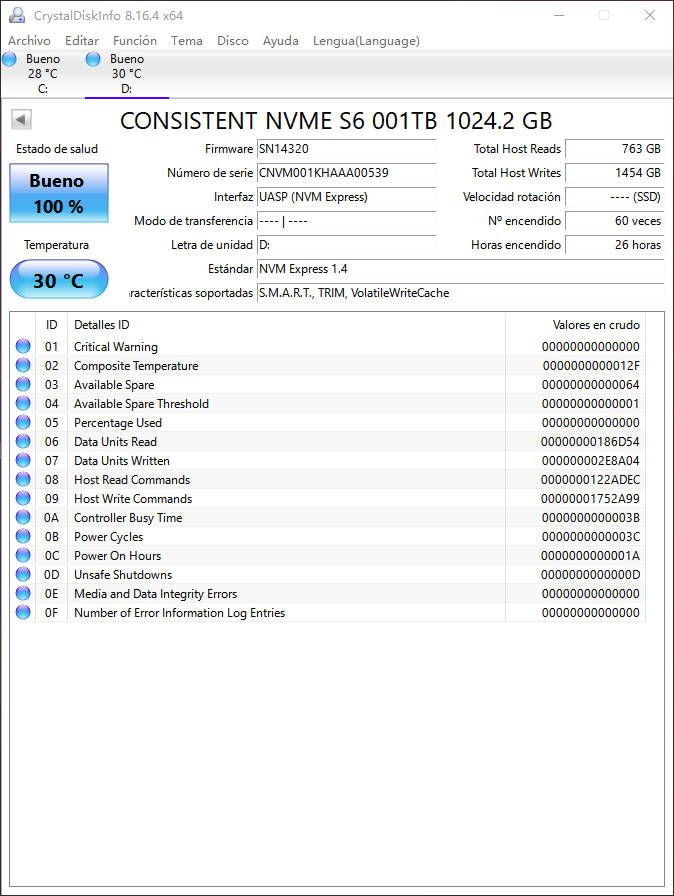
Task: Click the Valores en crudo column header
Action: pyautogui.click(x=575, y=325)
